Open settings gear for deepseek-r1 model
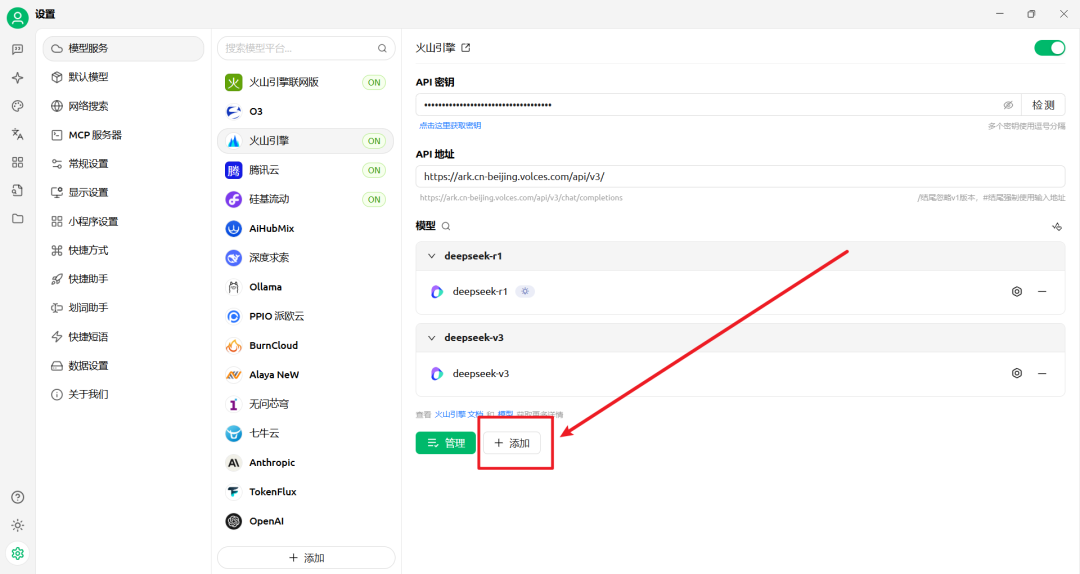Screen dimensions: 1080x574 point(1017,291)
